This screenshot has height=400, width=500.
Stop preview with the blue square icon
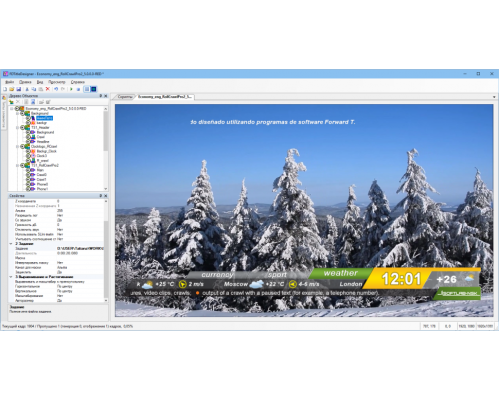(x=78, y=89)
